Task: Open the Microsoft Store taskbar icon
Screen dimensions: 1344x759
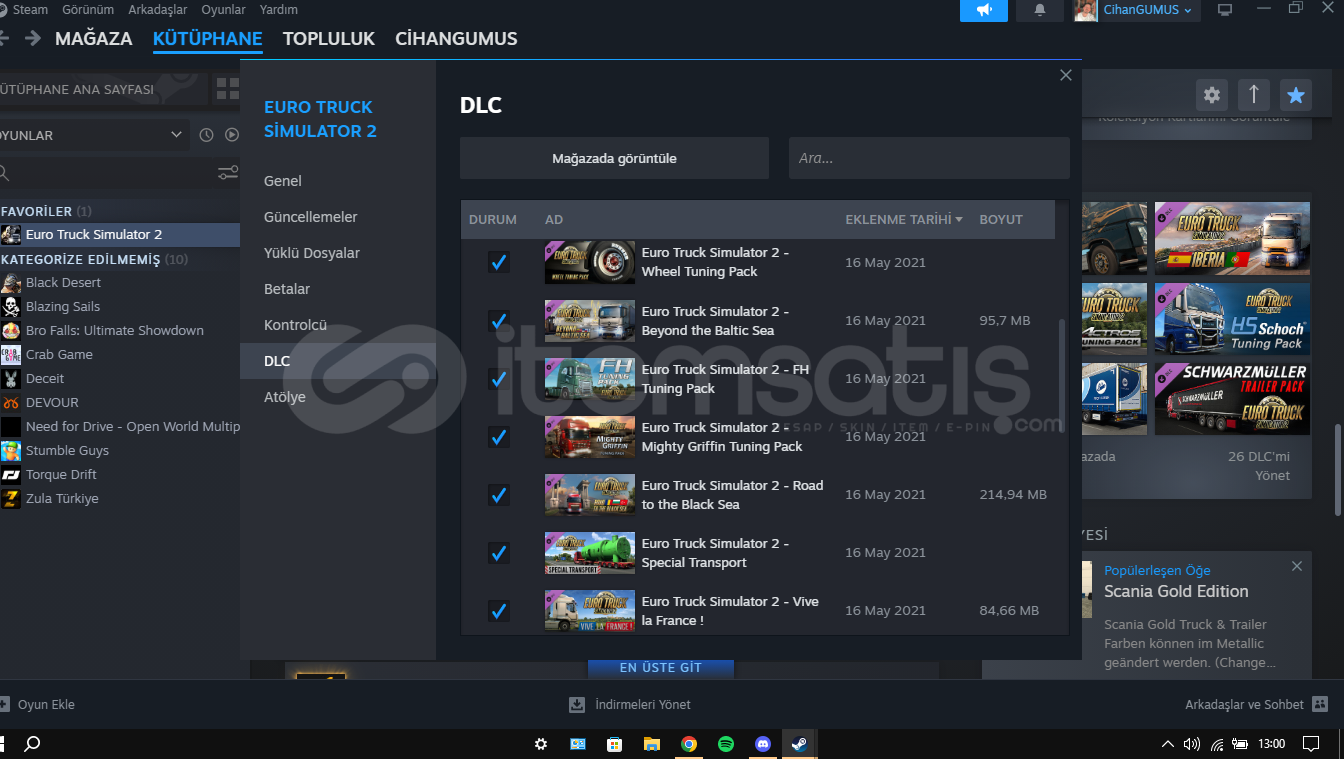Action: pyautogui.click(x=615, y=744)
